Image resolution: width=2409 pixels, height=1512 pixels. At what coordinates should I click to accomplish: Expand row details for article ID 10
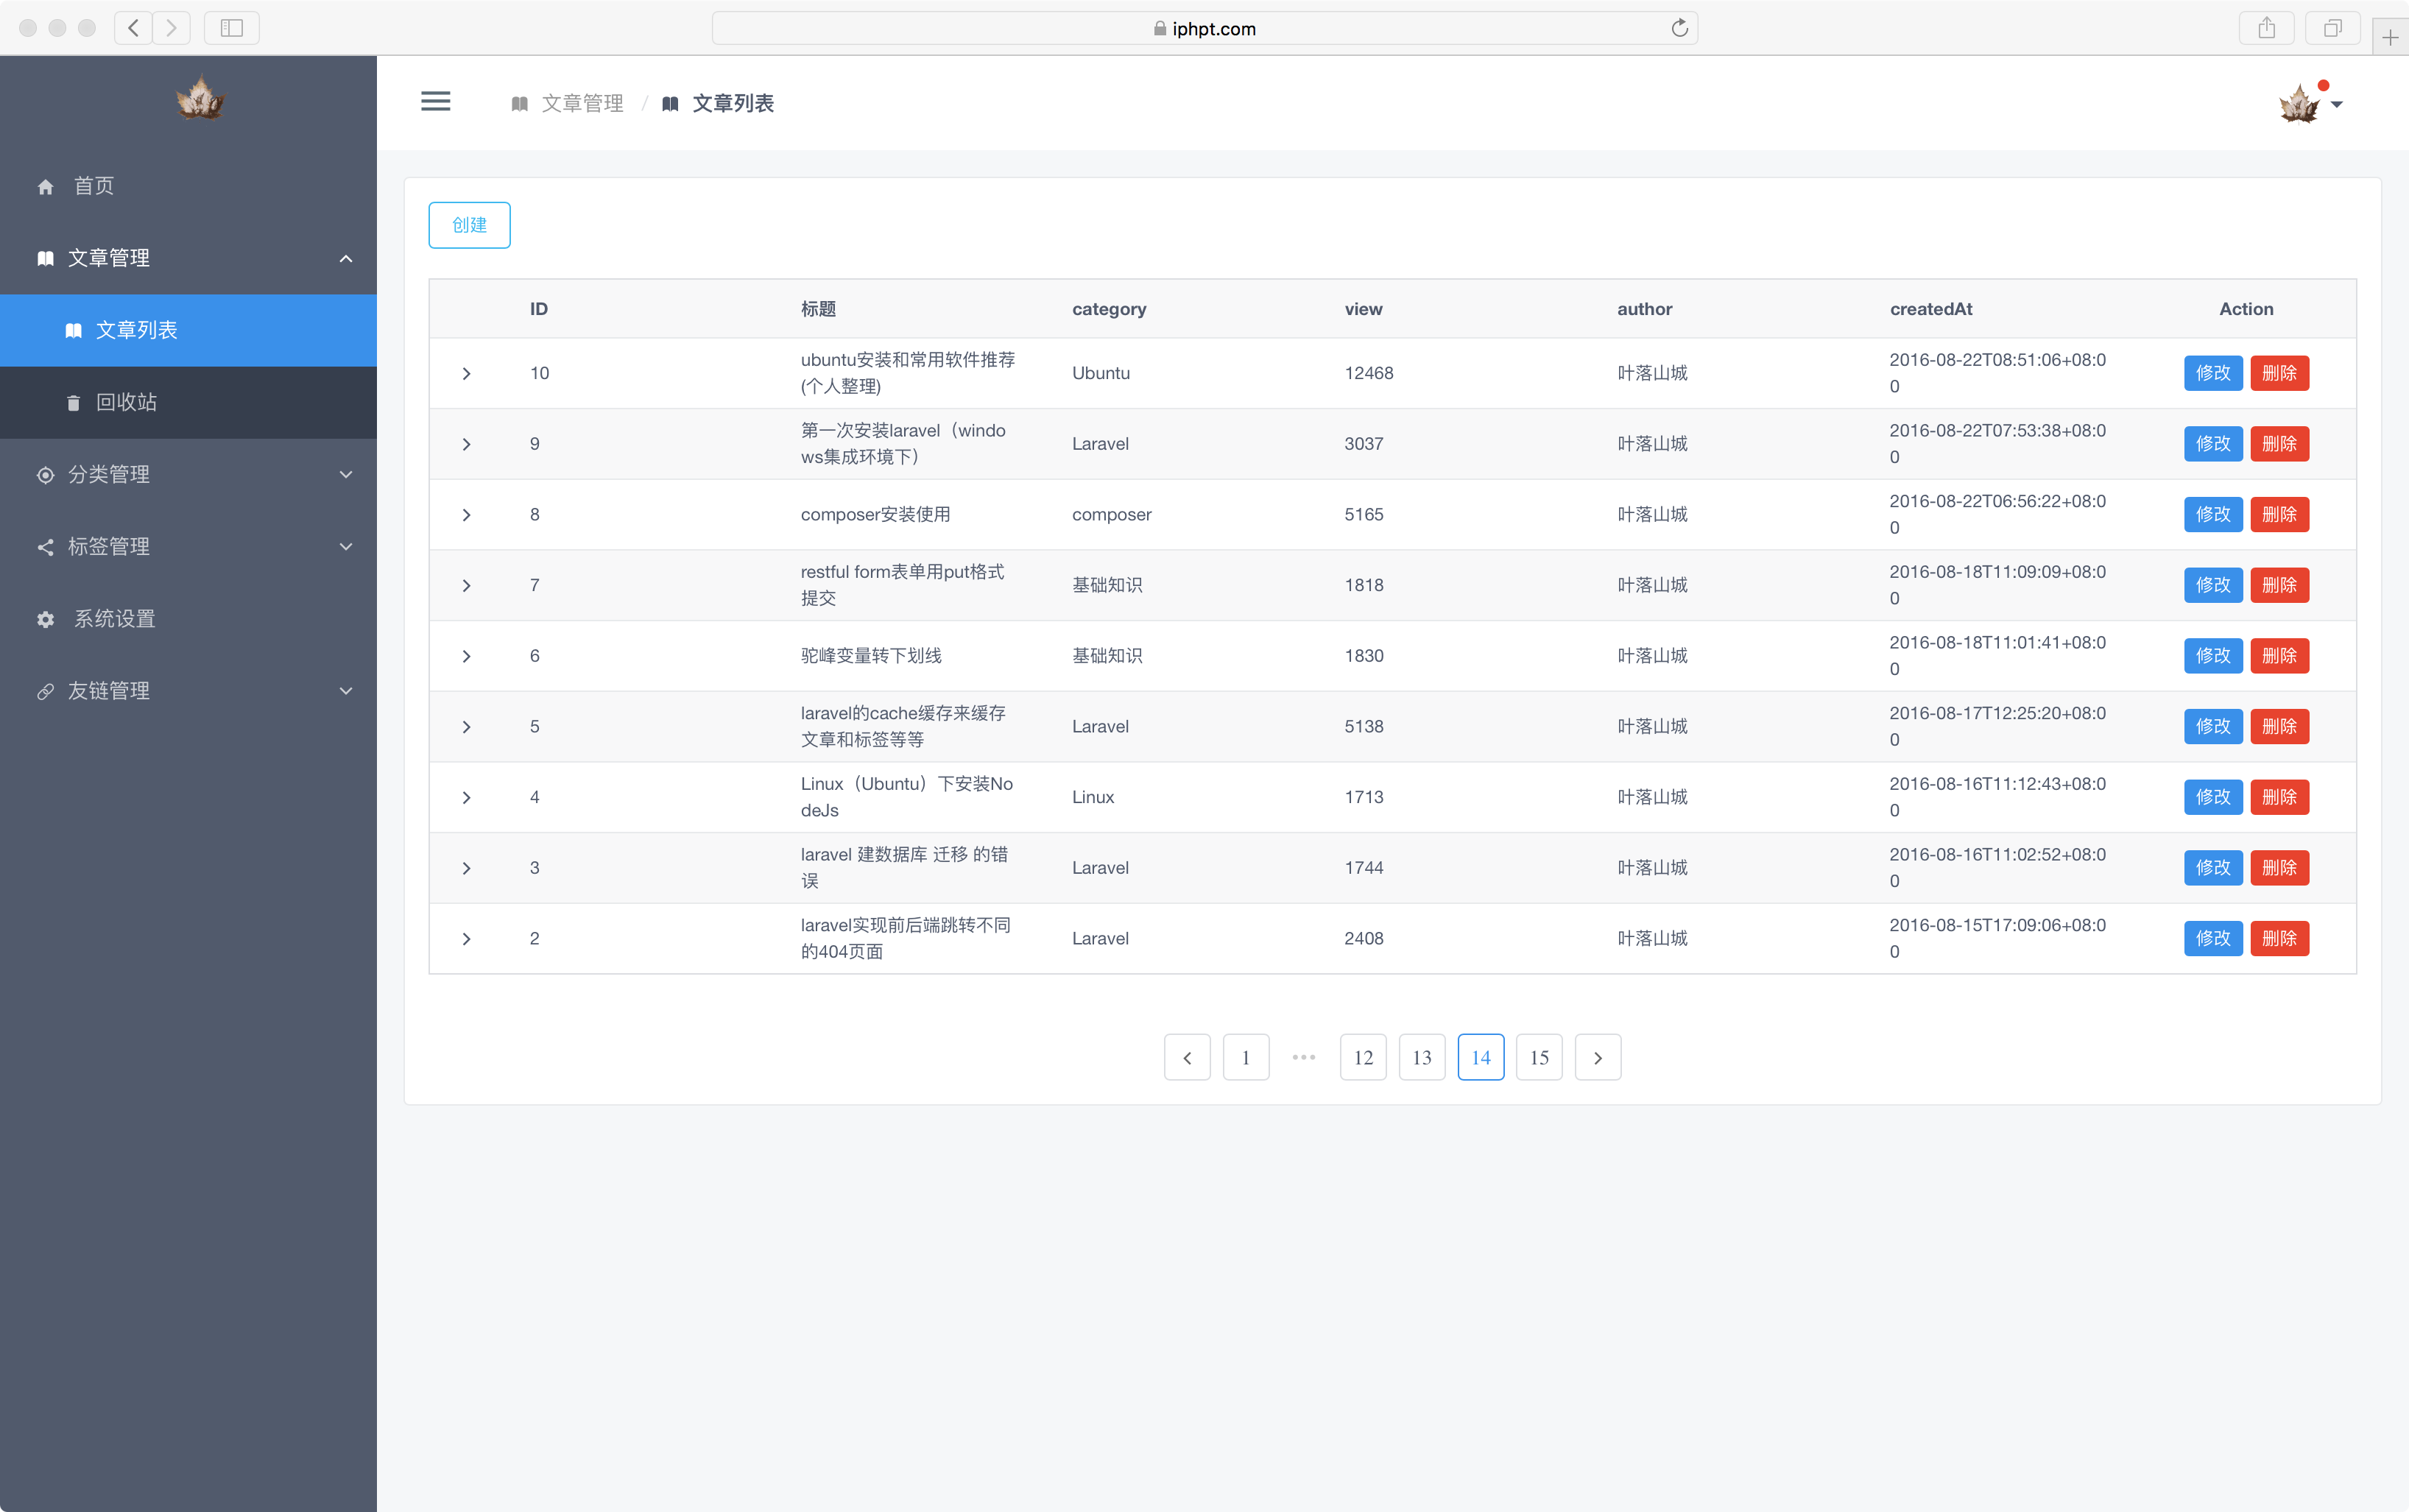coord(466,374)
